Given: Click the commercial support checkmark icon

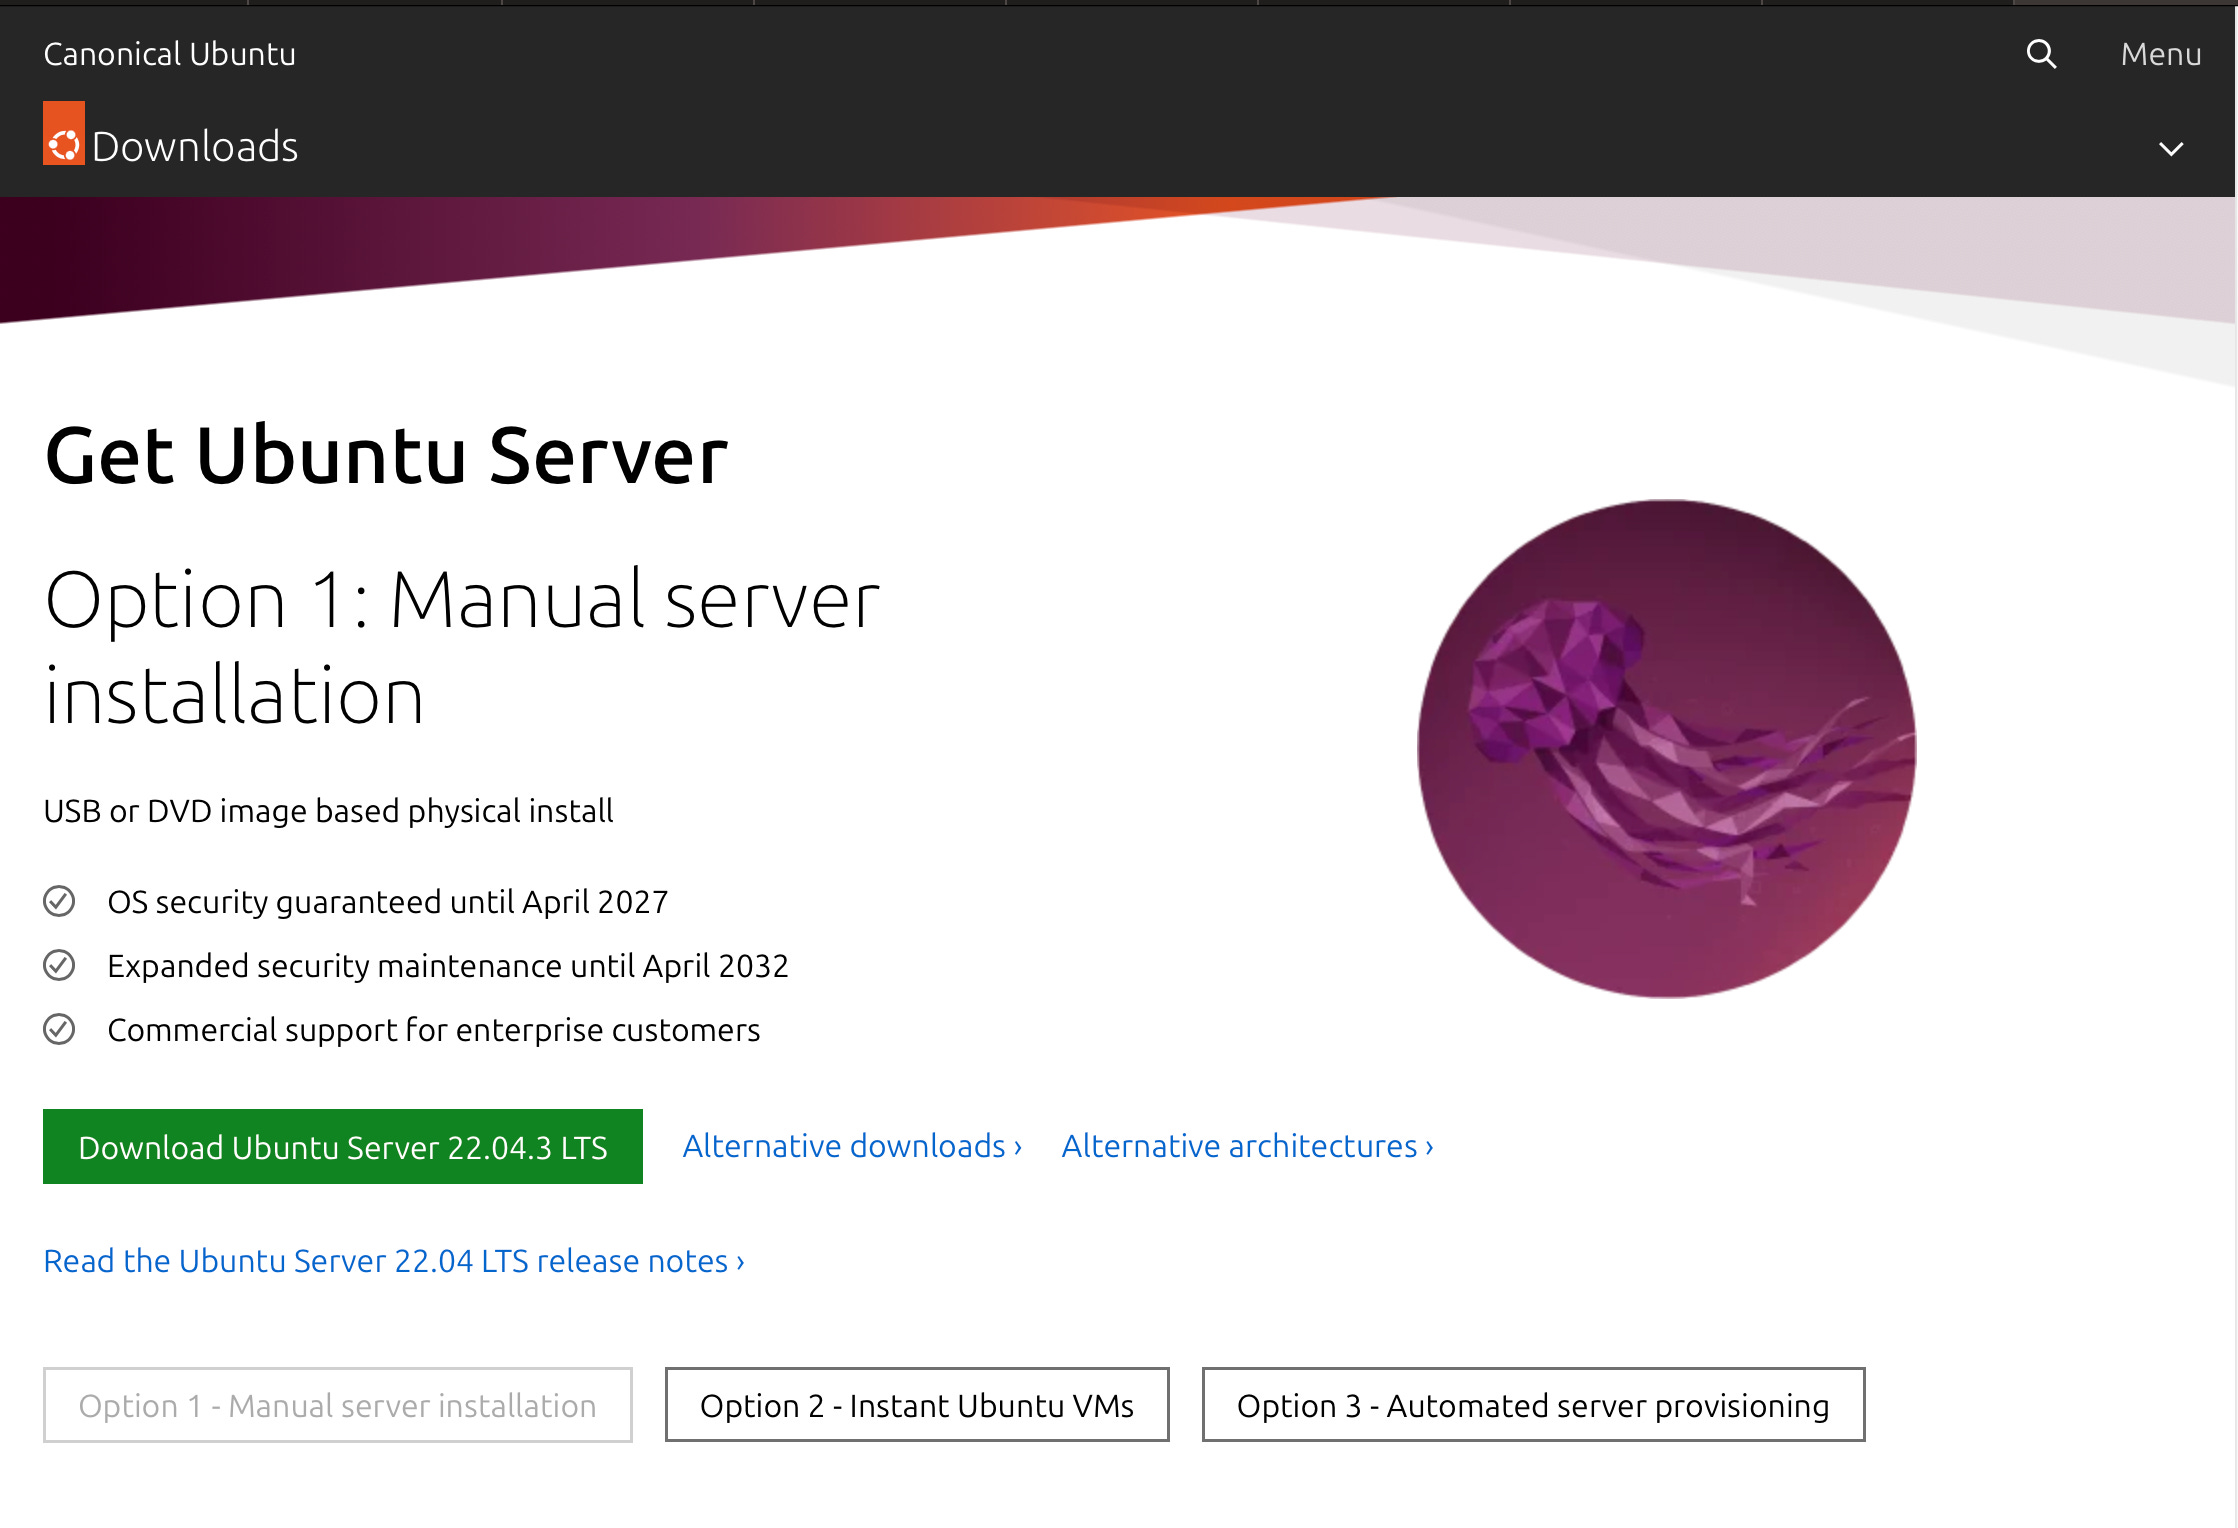Looking at the screenshot, I should [x=59, y=1030].
